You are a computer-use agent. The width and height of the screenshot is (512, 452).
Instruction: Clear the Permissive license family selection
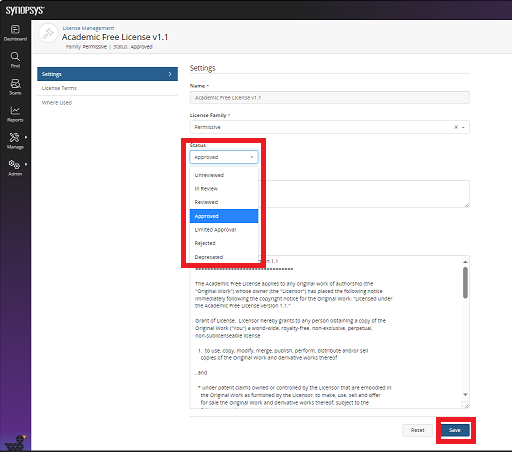pos(456,127)
